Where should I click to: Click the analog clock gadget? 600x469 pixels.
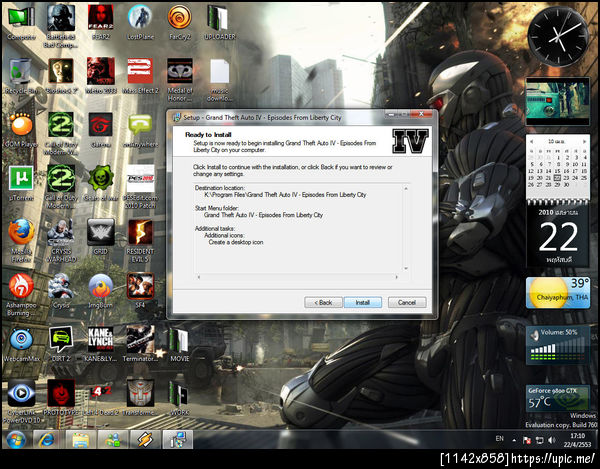pyautogui.click(x=559, y=37)
